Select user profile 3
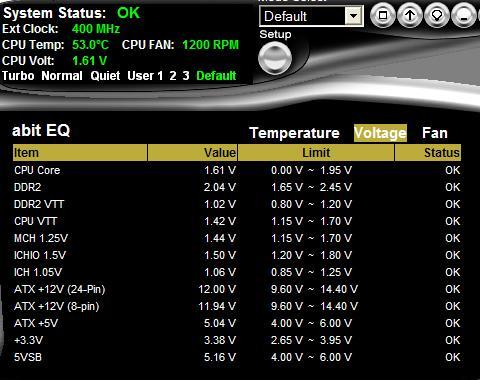Image resolution: width=480 pixels, height=380 pixels. point(186,76)
